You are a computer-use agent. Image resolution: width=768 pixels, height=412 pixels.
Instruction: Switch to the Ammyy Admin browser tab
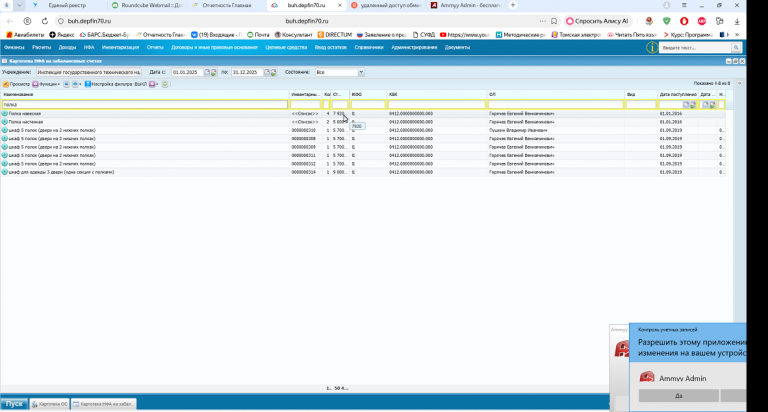pyautogui.click(x=466, y=5)
